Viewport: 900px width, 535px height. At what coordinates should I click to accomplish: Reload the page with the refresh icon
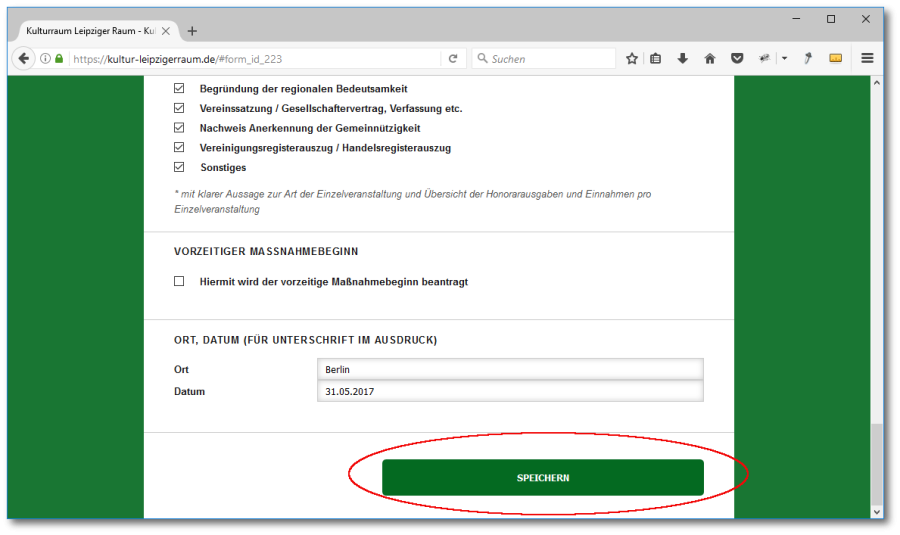coord(453,59)
